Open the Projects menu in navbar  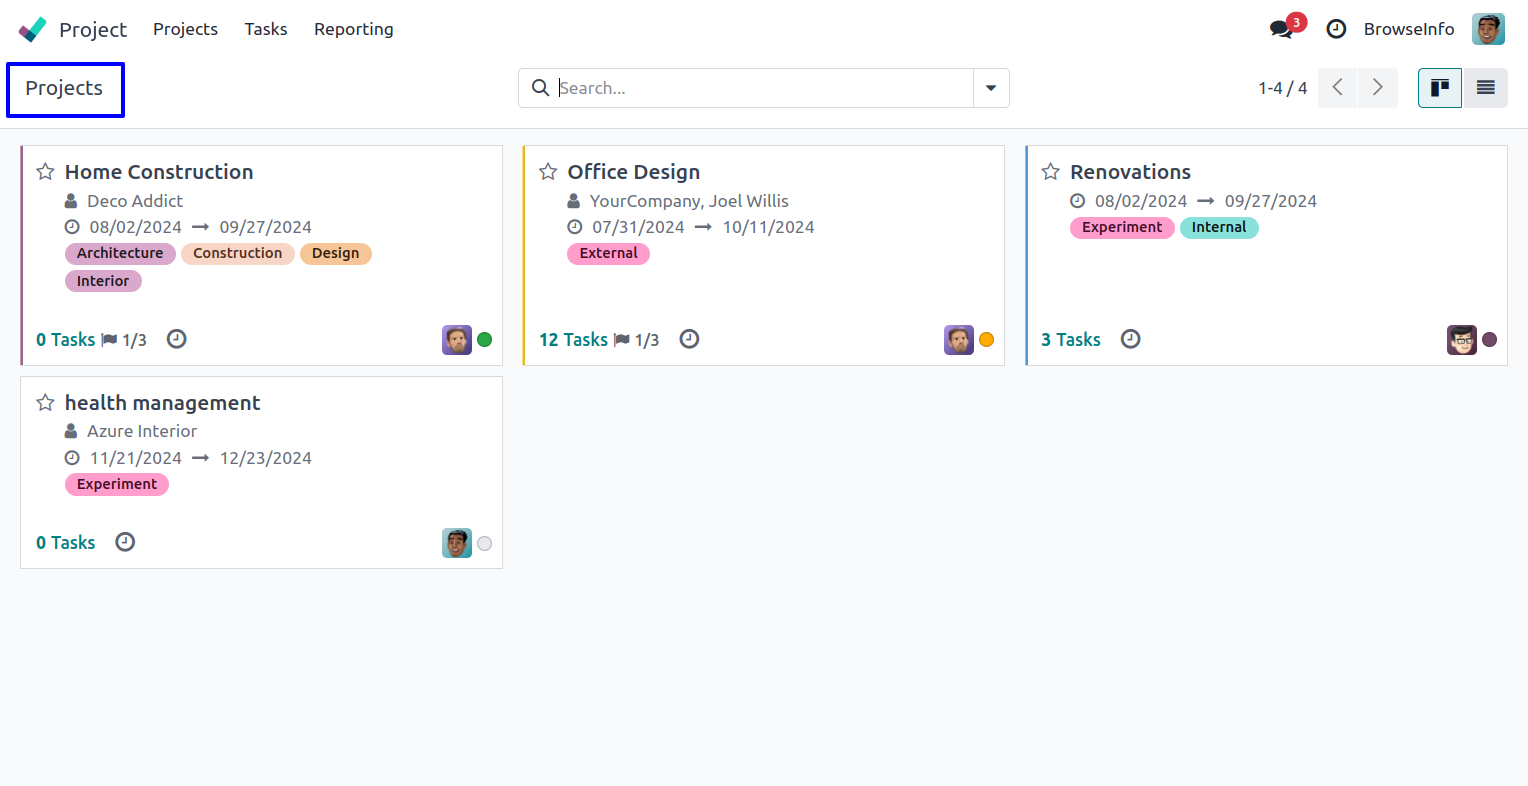coord(185,29)
